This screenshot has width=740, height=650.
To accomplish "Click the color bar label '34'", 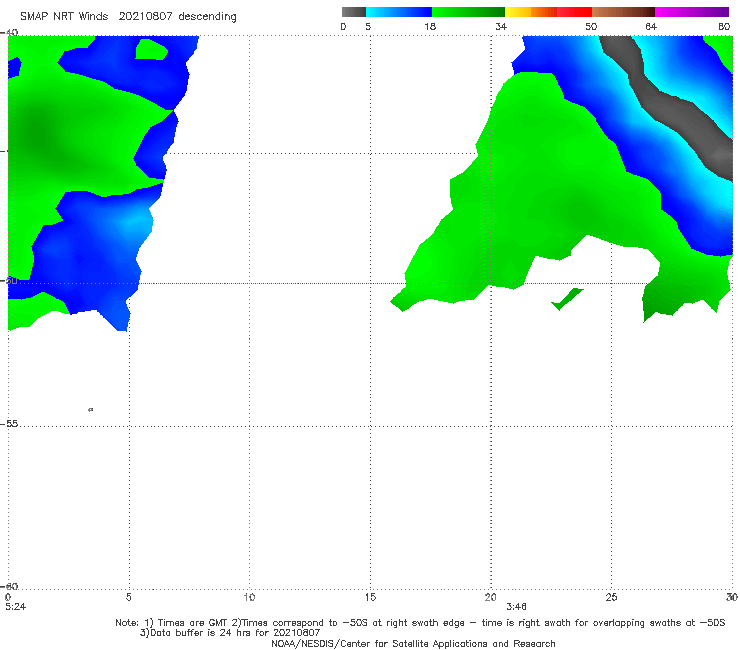I will pos(501,26).
